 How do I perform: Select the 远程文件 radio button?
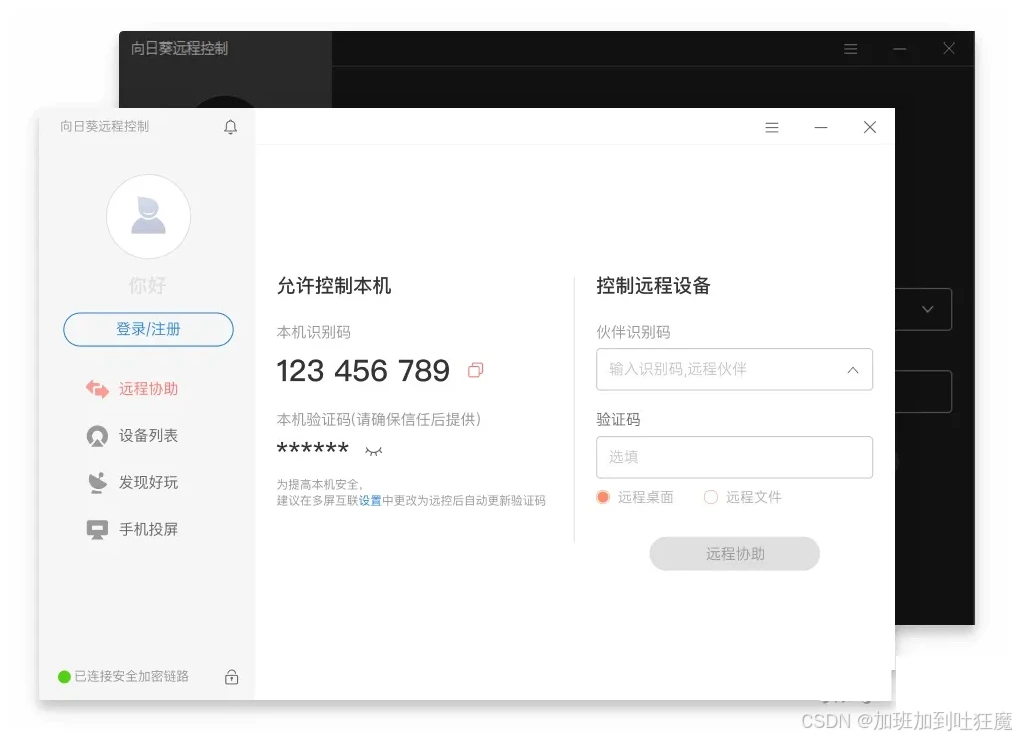[x=711, y=497]
